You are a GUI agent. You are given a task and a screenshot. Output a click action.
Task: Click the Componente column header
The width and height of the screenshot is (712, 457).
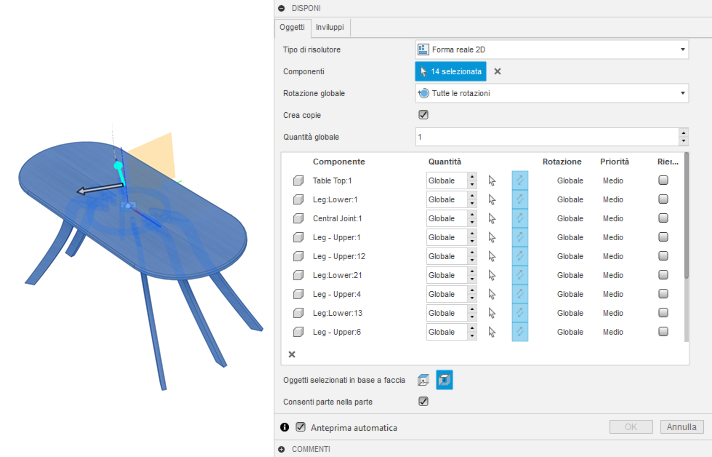(339, 162)
